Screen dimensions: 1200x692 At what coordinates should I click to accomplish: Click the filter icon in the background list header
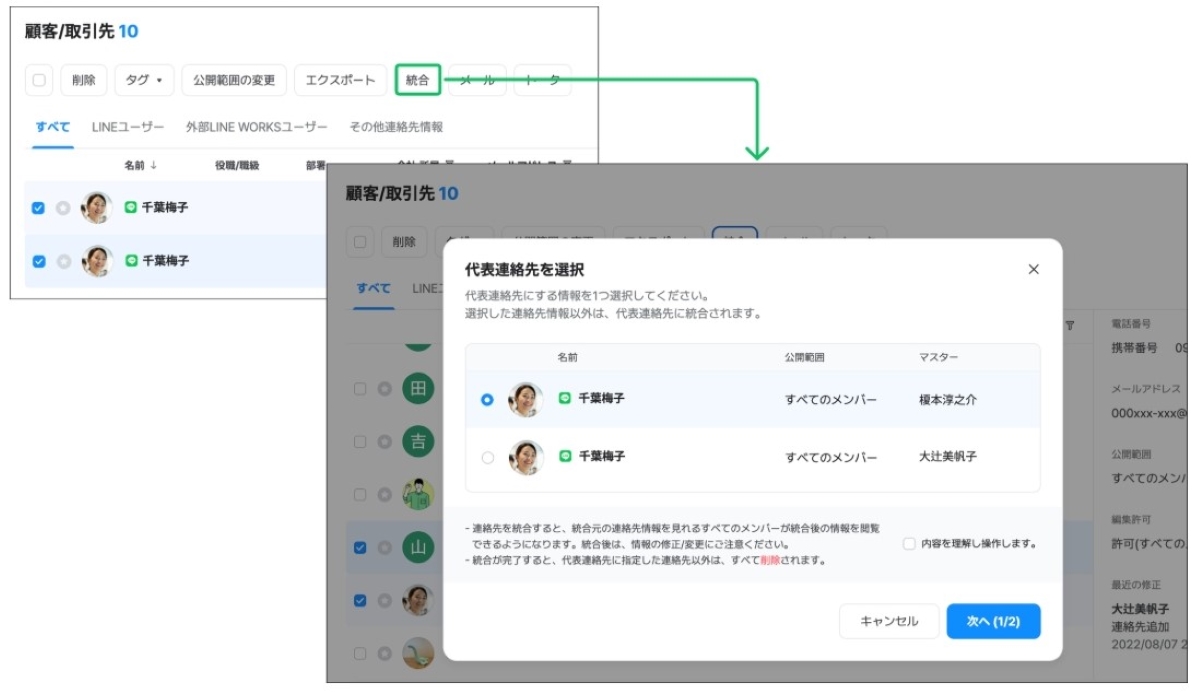[x=1070, y=325]
